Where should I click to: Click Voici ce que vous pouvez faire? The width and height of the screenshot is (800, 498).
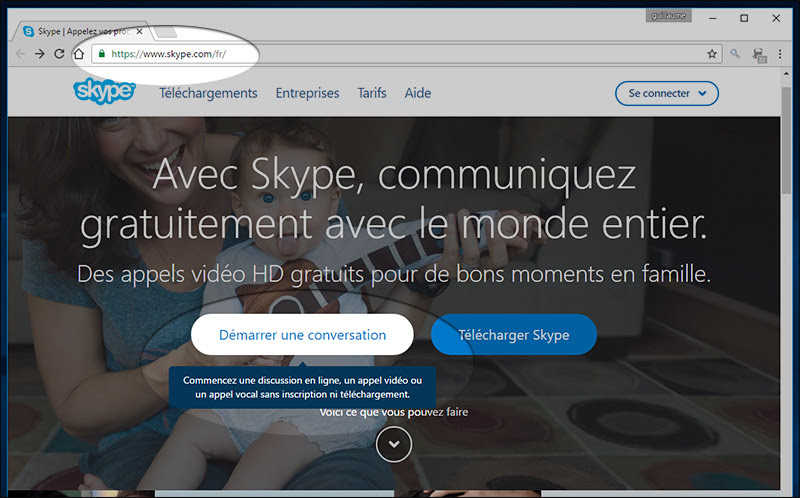(x=394, y=412)
